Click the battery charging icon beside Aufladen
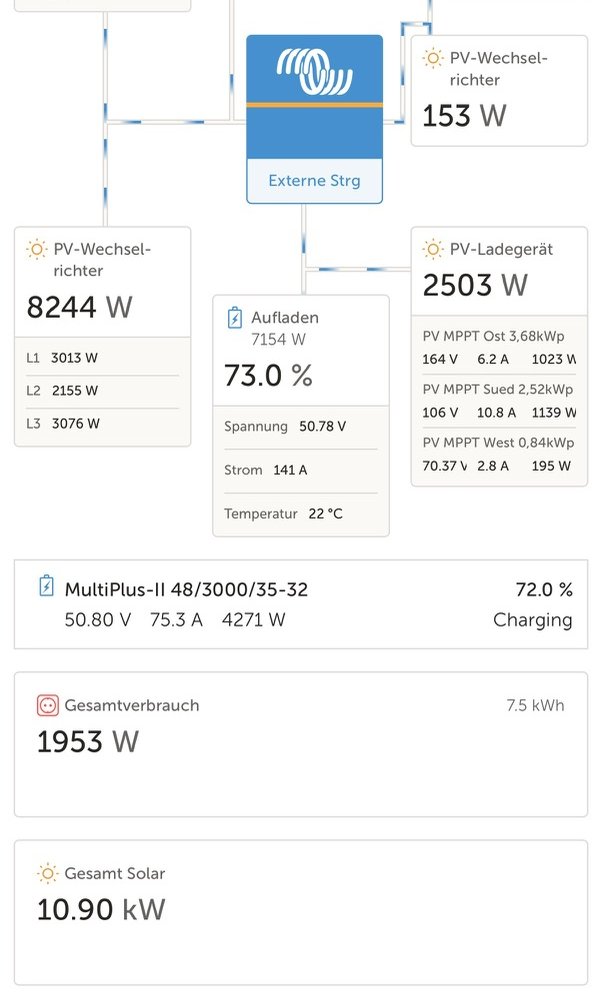 [x=235, y=318]
